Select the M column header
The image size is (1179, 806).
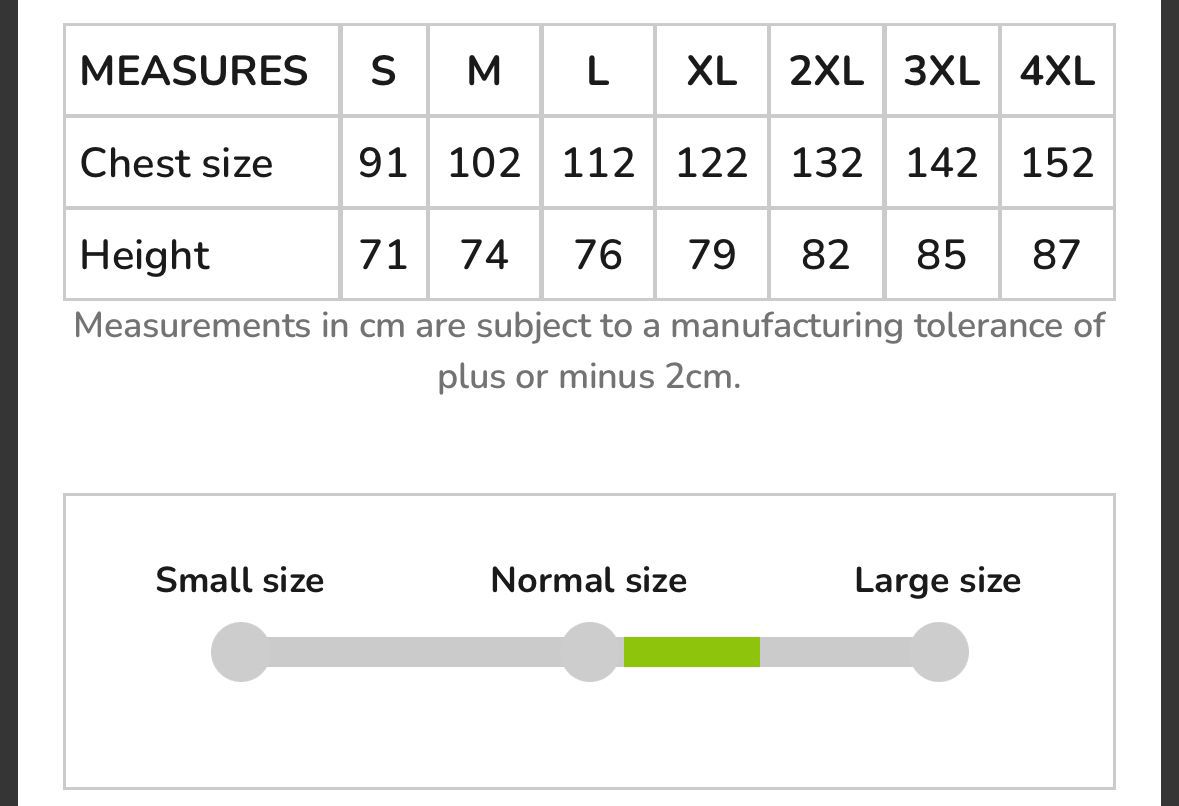coord(484,71)
